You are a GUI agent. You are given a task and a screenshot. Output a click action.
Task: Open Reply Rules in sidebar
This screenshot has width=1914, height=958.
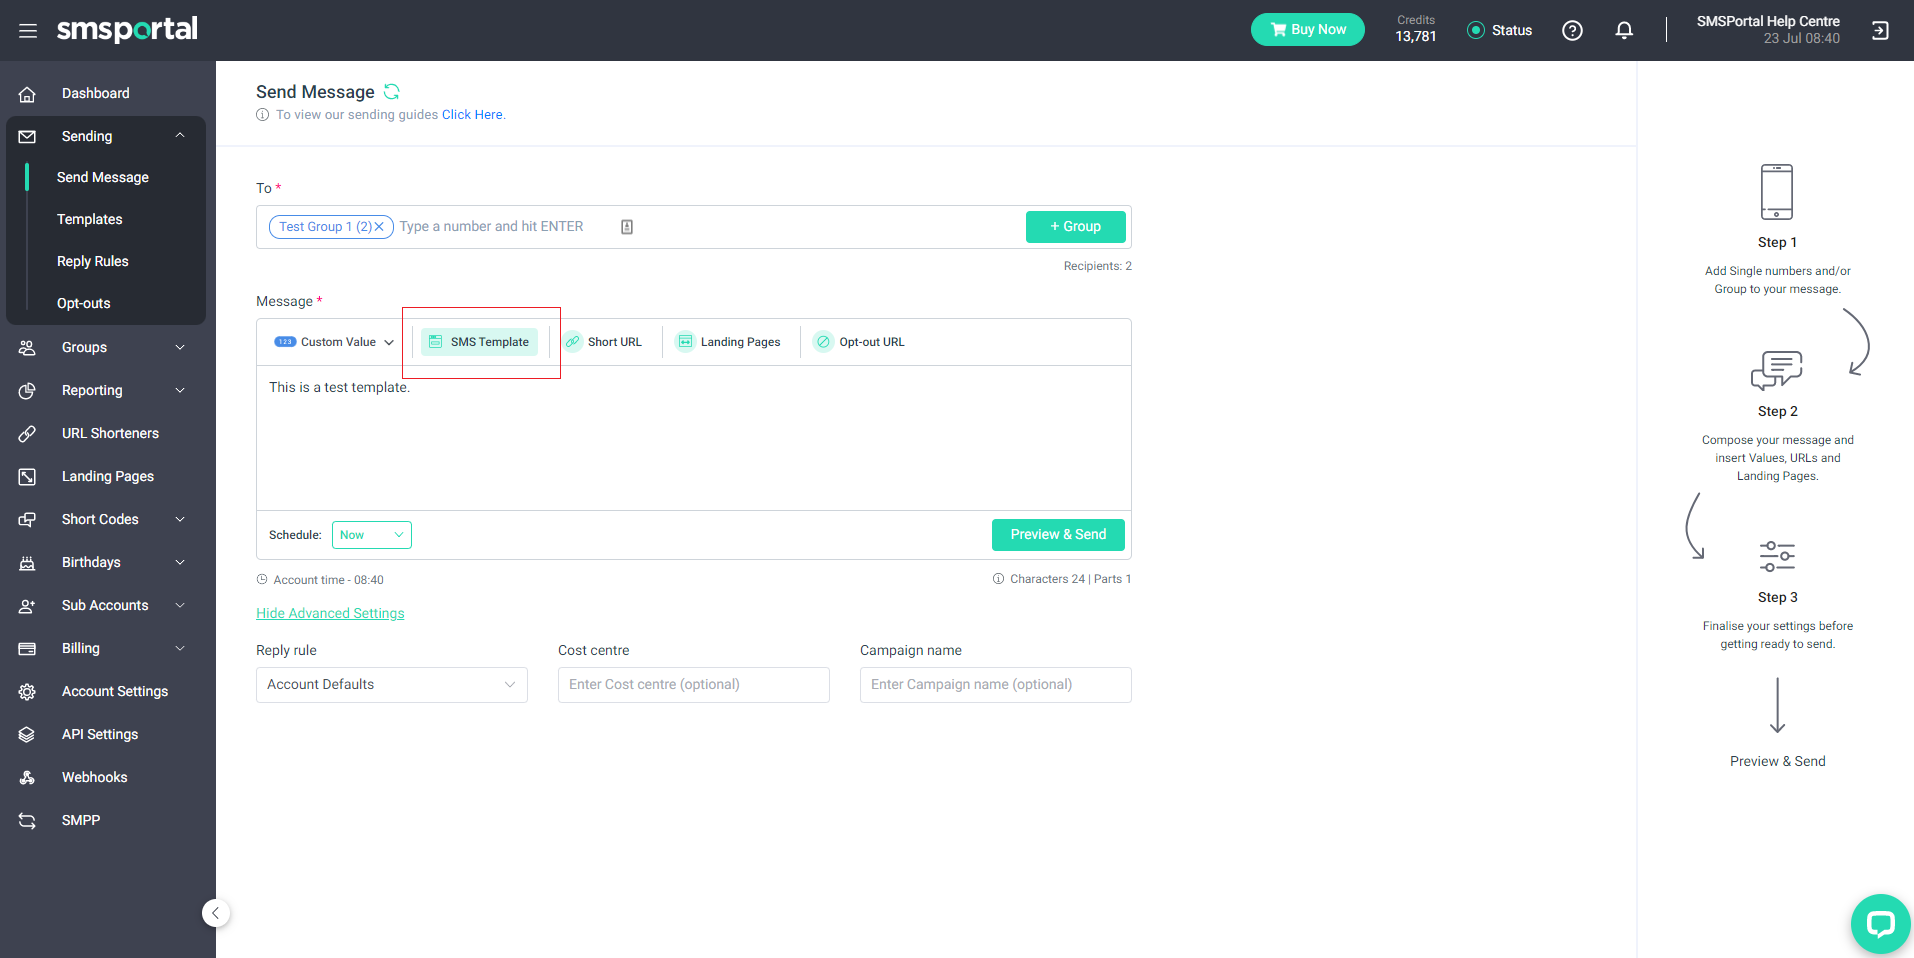click(93, 261)
